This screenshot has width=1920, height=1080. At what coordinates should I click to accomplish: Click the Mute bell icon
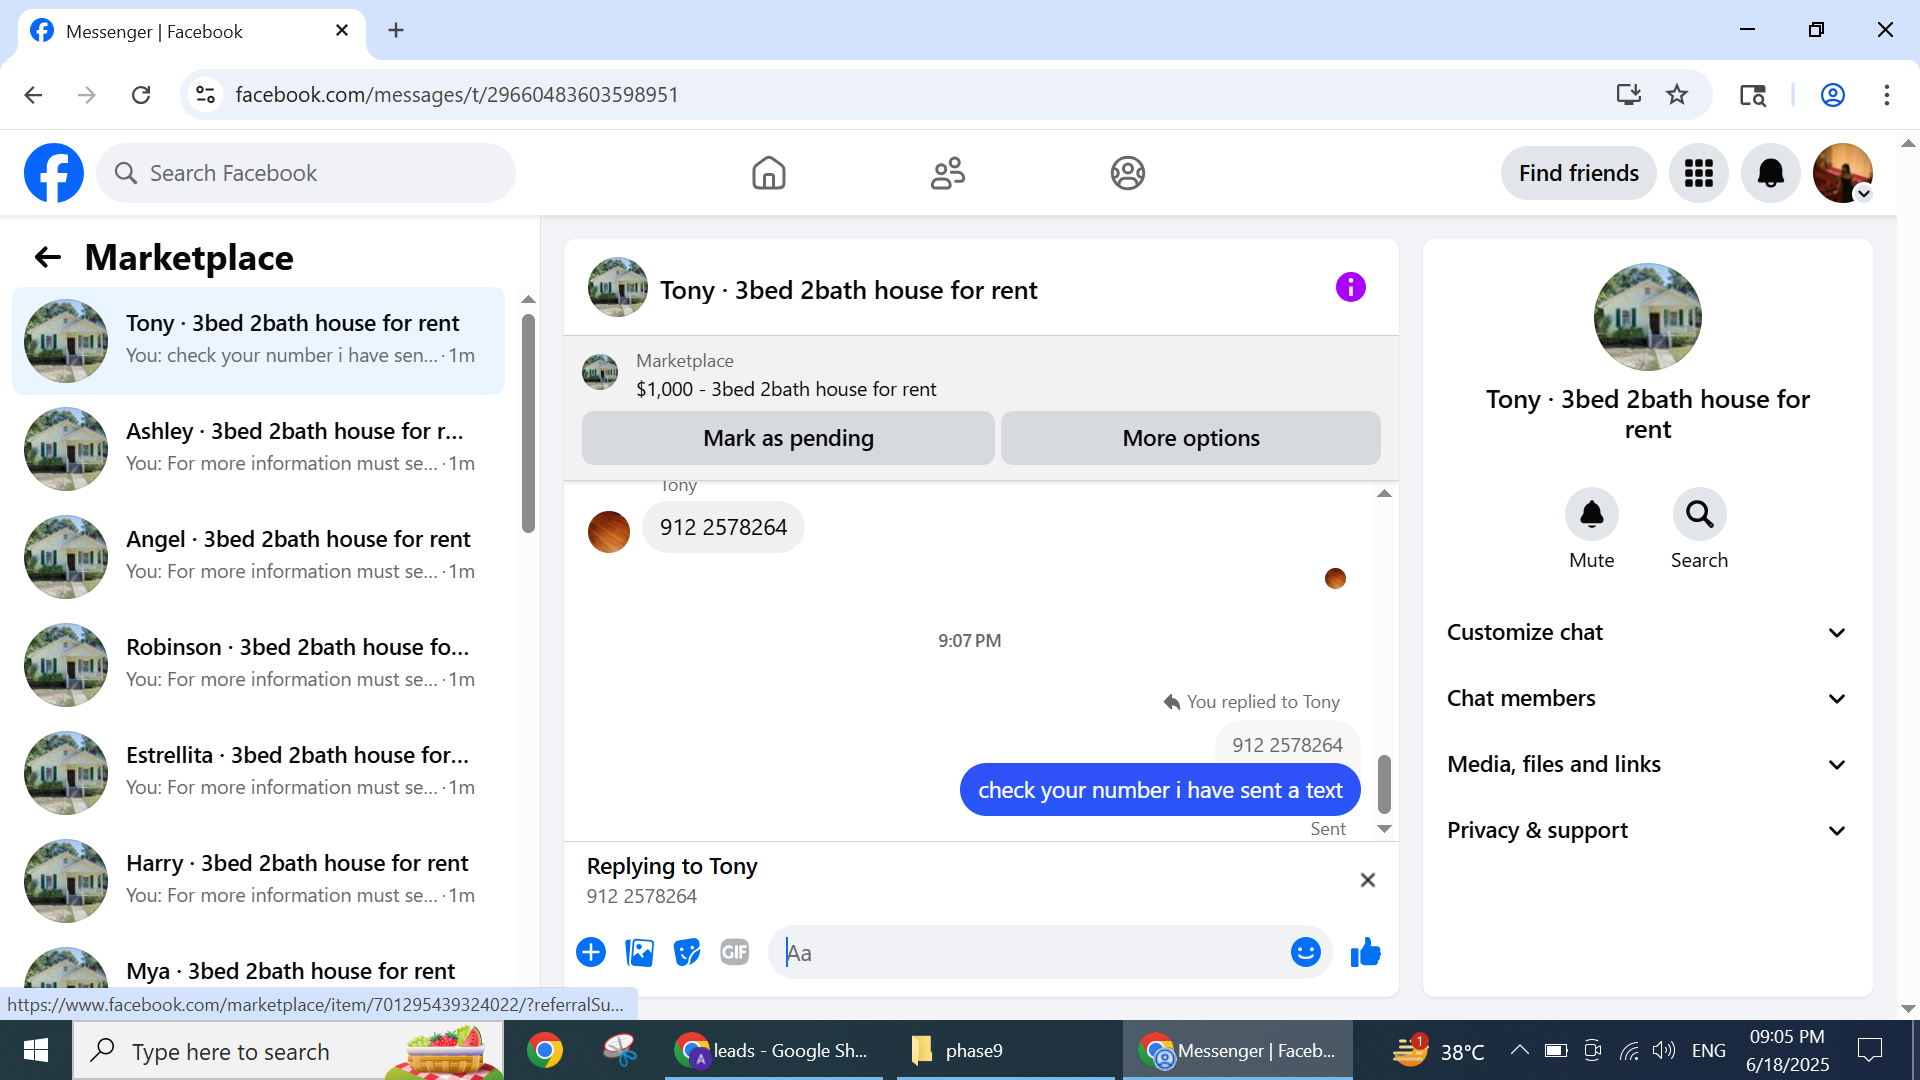pyautogui.click(x=1591, y=514)
